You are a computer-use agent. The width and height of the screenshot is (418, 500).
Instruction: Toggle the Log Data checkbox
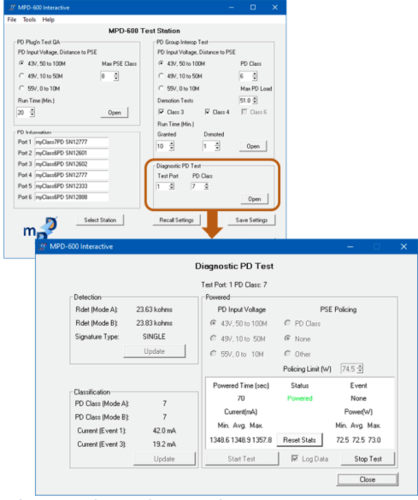tap(310, 459)
